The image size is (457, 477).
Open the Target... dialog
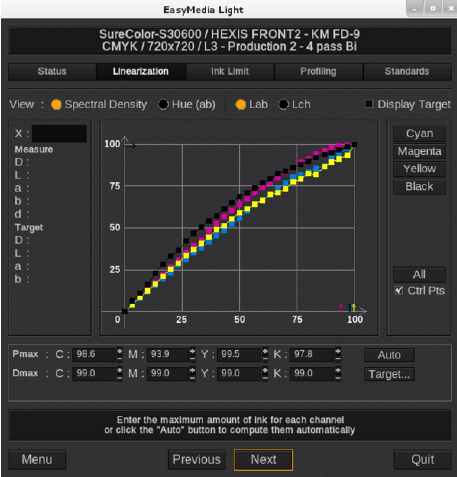tap(389, 374)
